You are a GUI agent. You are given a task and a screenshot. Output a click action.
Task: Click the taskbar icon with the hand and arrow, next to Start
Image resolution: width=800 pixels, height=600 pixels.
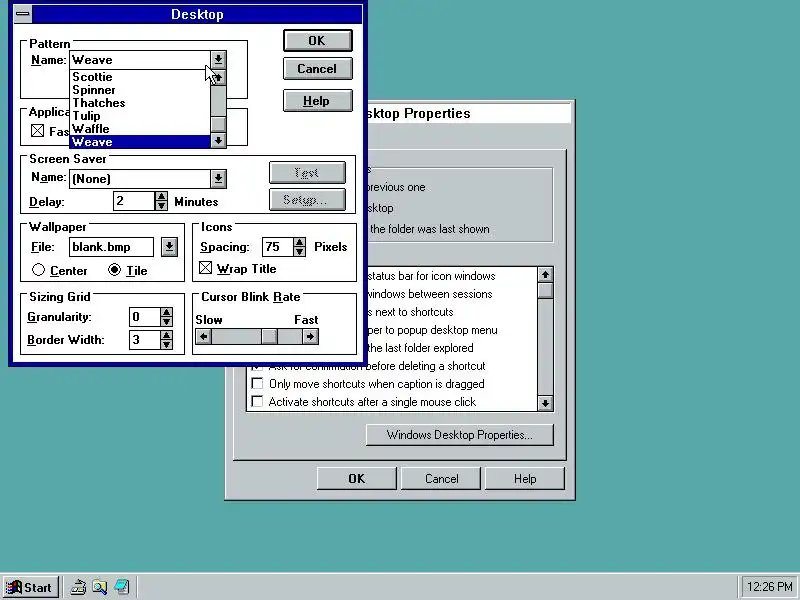[x=78, y=587]
